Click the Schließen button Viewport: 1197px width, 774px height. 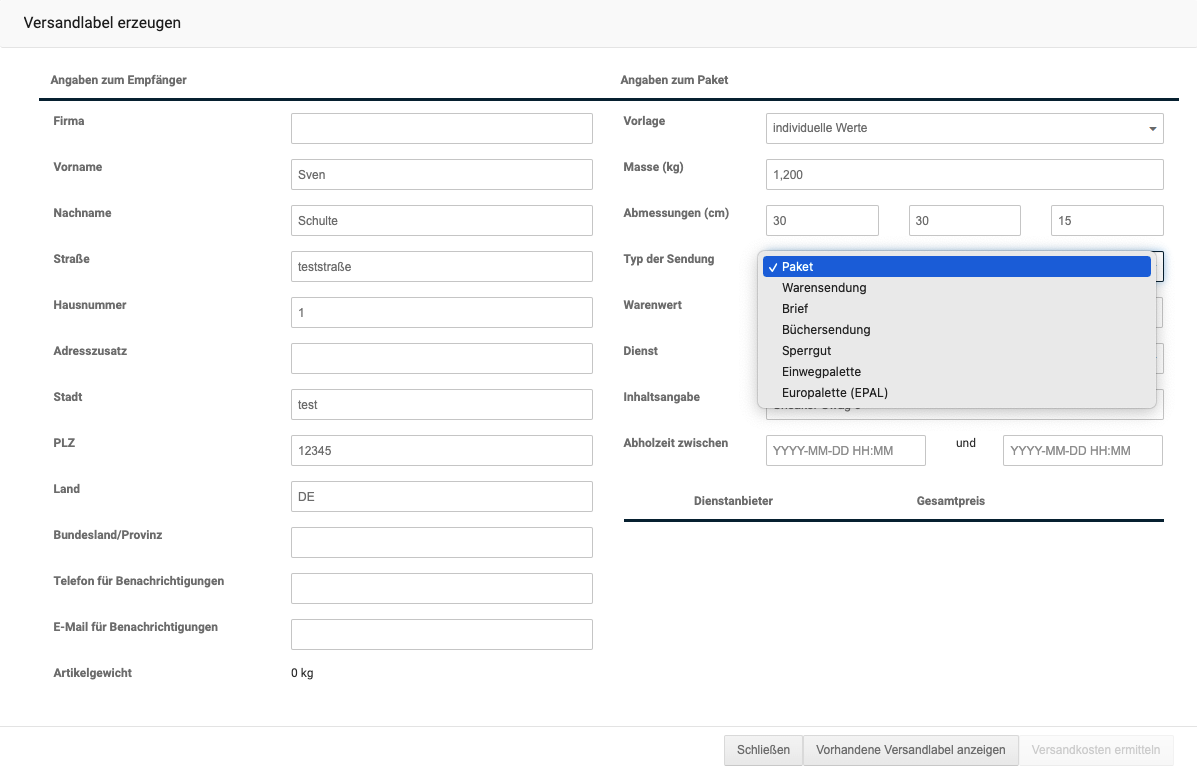(763, 750)
